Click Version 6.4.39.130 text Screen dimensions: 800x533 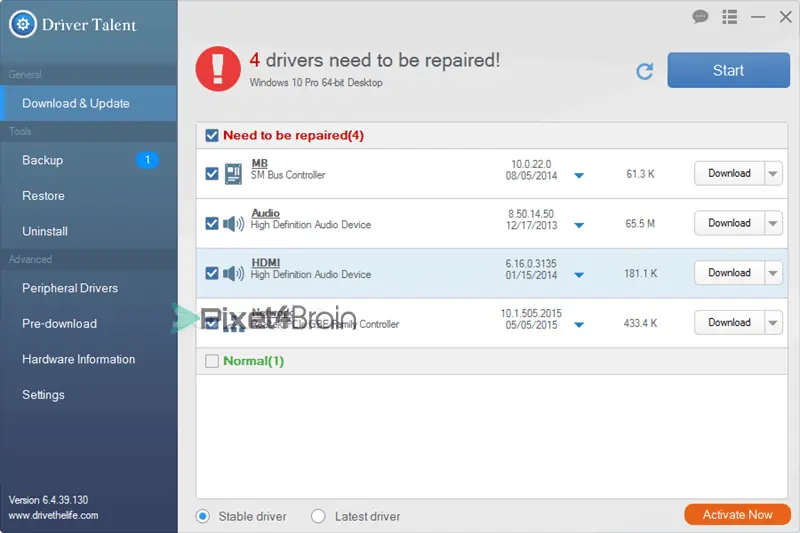pos(48,500)
